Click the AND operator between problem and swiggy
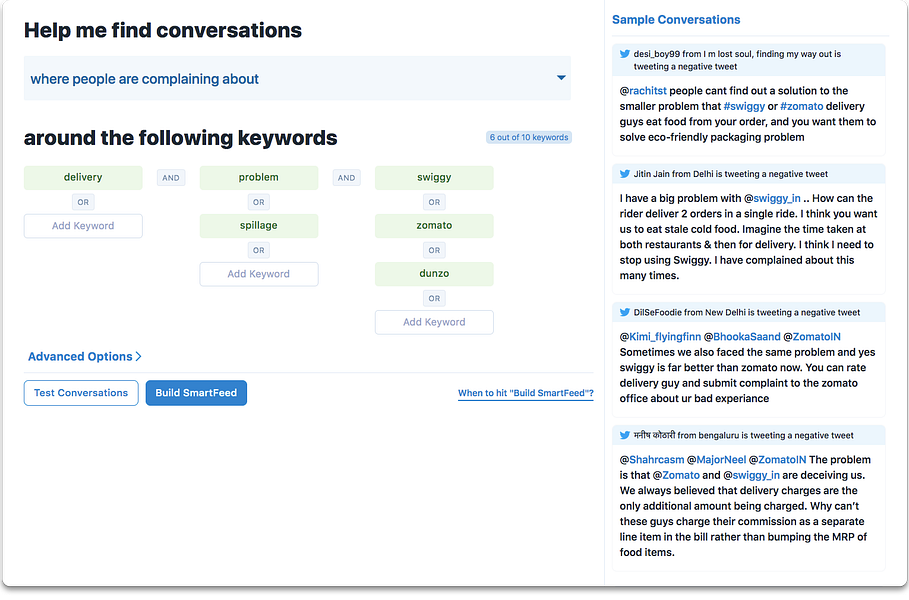Screen dimensions: 909x600 [347, 178]
